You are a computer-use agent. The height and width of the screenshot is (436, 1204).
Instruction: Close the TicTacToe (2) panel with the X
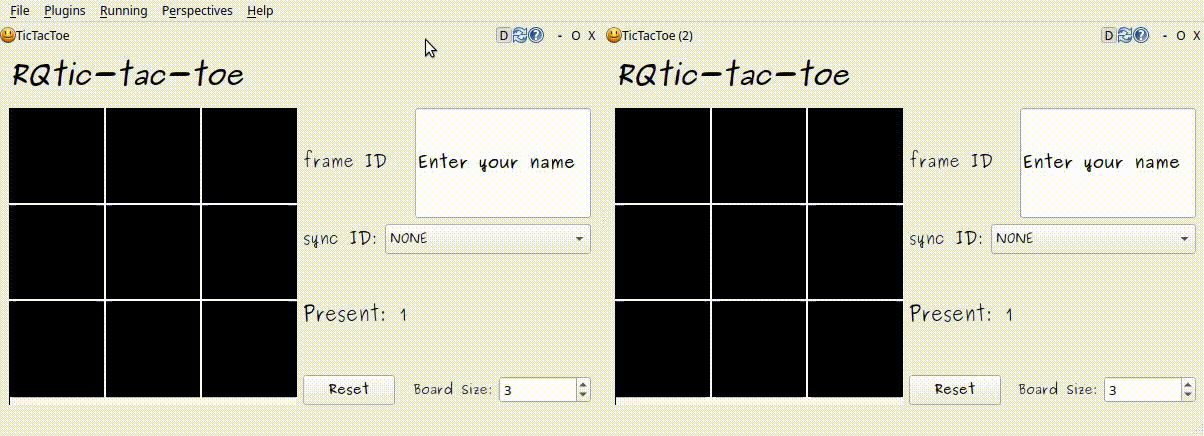pyautogui.click(x=1197, y=35)
